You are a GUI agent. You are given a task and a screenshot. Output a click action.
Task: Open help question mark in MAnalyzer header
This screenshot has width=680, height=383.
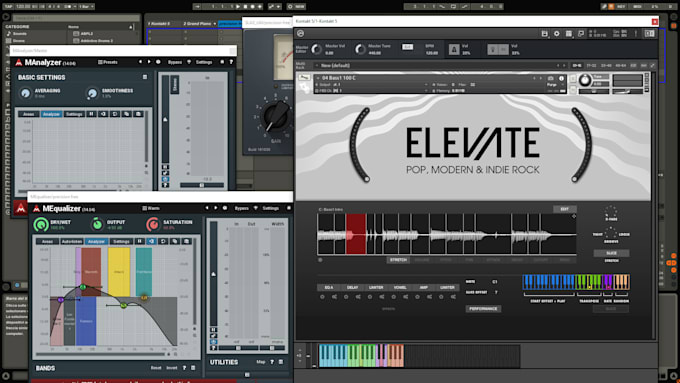coord(231,62)
